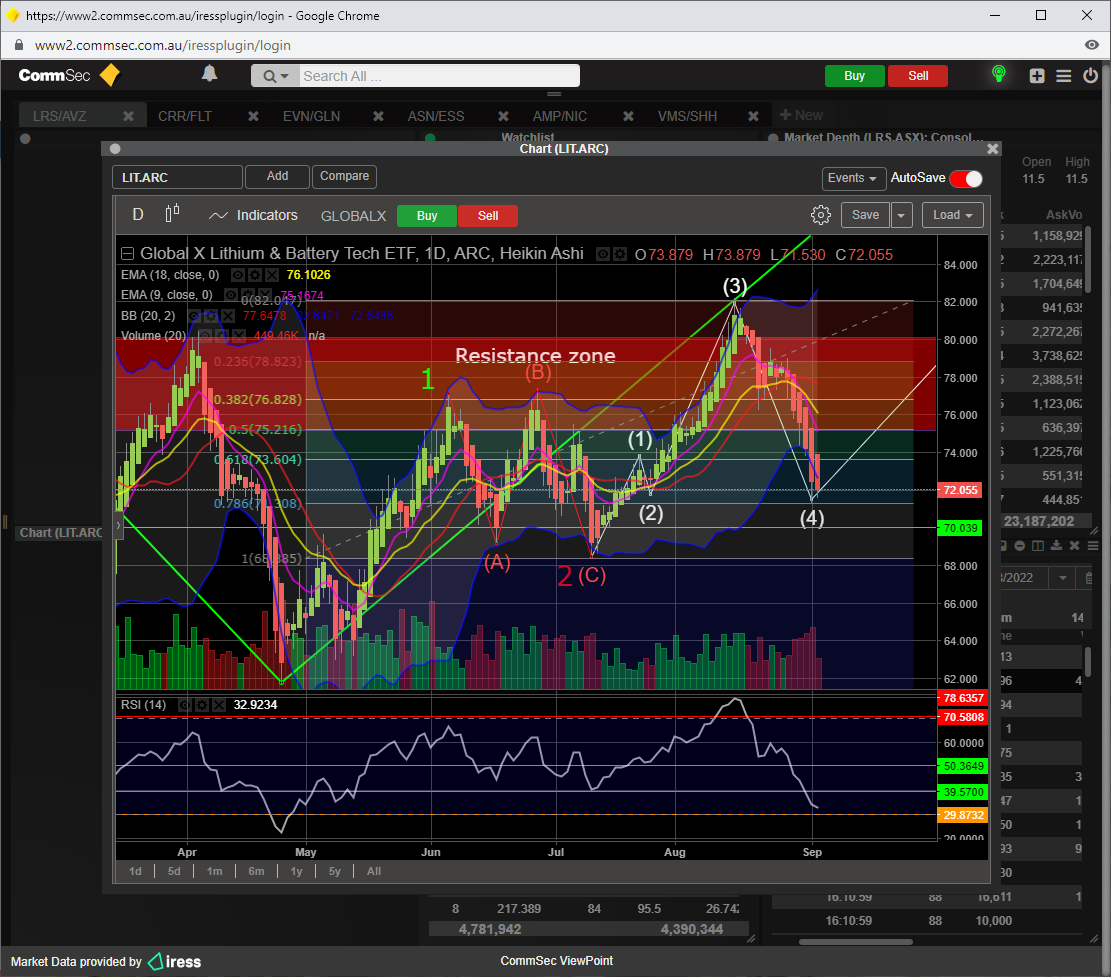Click the power logout icon
The height and width of the screenshot is (977, 1111).
coord(1090,75)
